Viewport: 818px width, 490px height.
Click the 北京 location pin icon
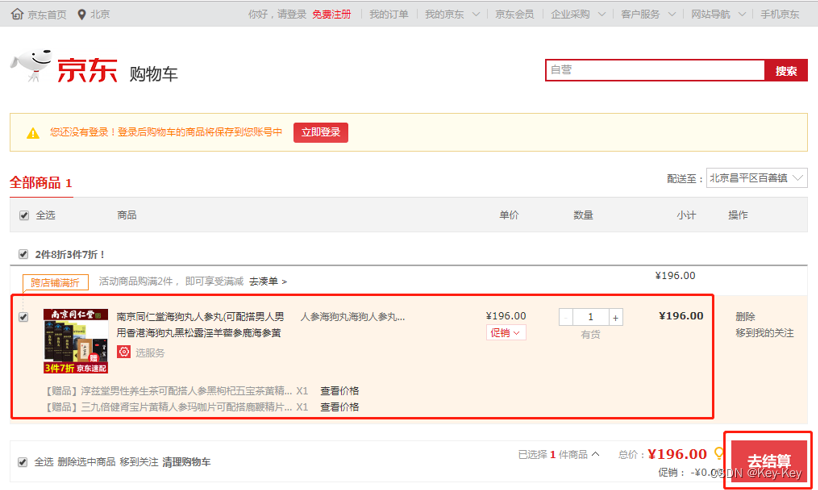[x=81, y=14]
